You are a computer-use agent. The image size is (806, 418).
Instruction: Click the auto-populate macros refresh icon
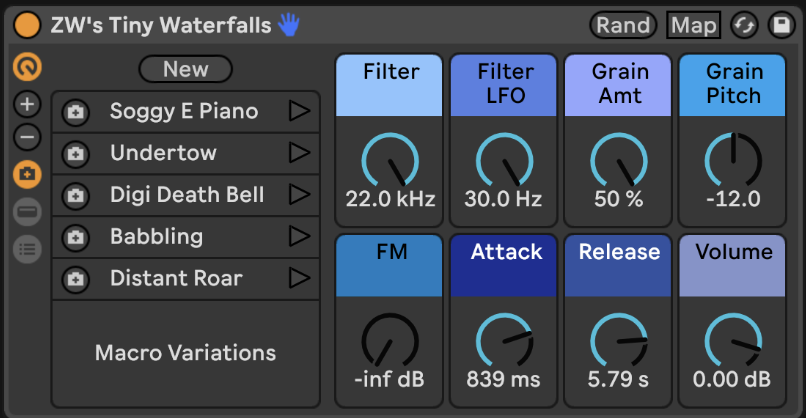[x=743, y=25]
